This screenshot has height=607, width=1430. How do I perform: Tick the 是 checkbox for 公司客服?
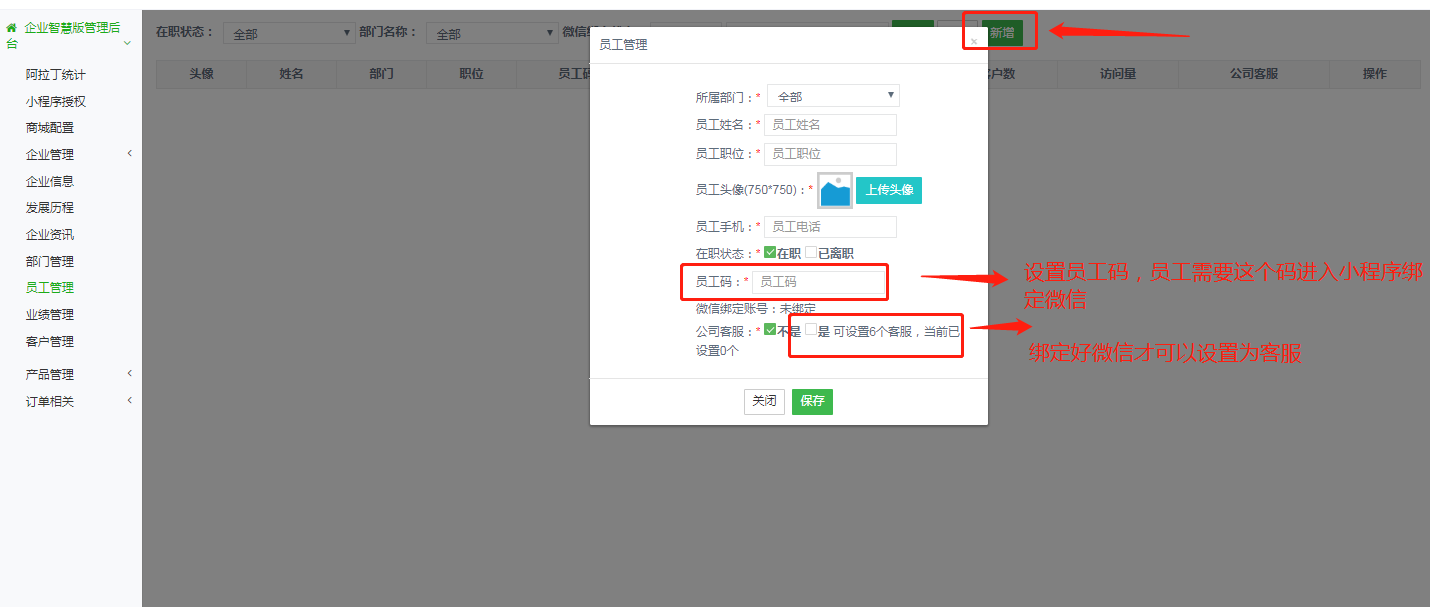click(x=811, y=331)
